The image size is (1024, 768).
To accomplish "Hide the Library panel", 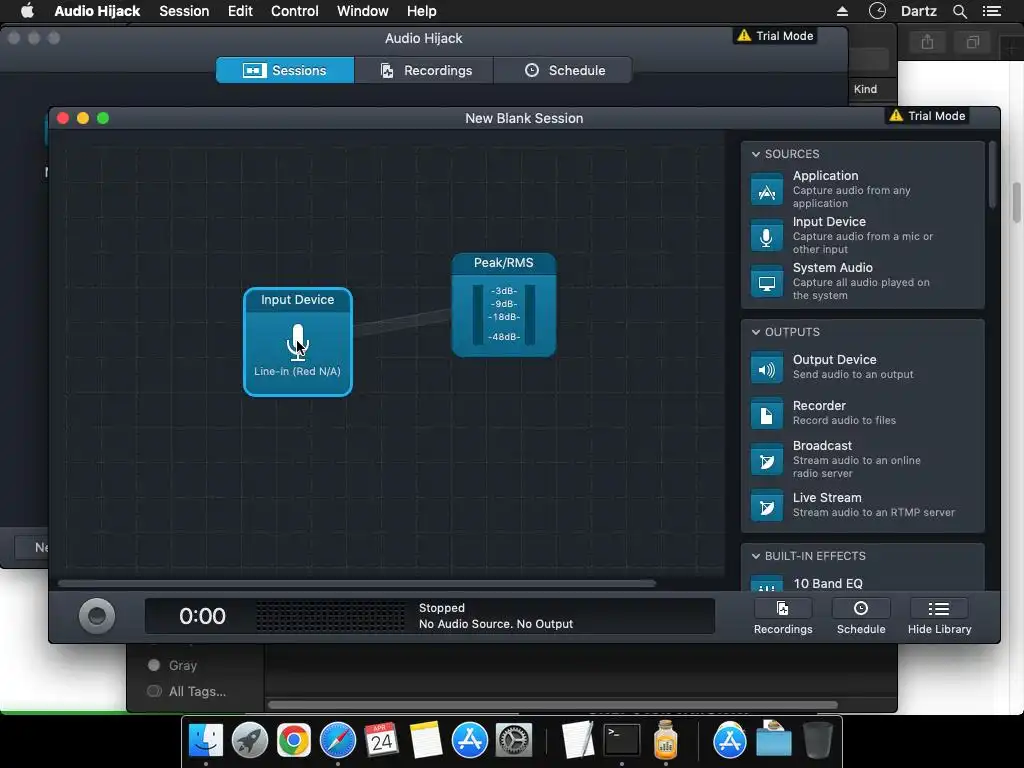I will 939,616.
